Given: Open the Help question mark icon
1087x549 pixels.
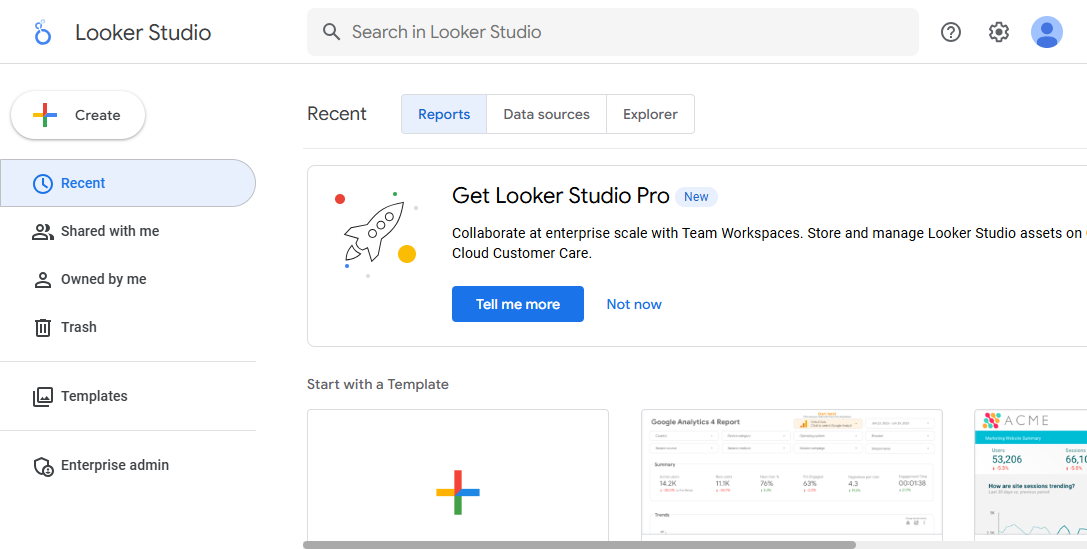Looking at the screenshot, I should (x=950, y=32).
